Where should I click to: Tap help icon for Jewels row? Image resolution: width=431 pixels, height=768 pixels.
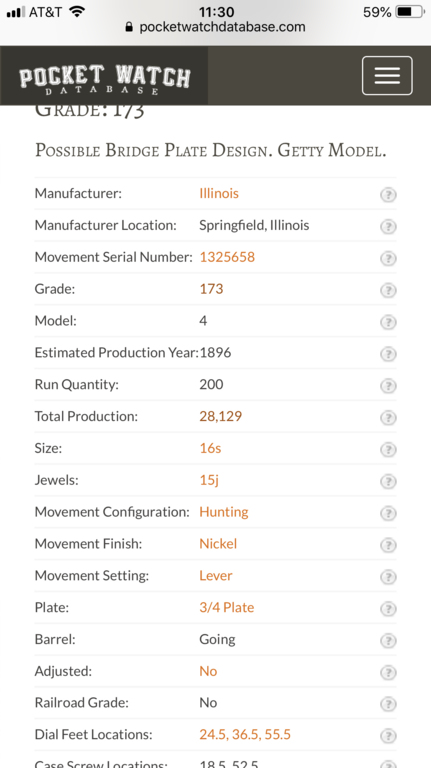[388, 481]
